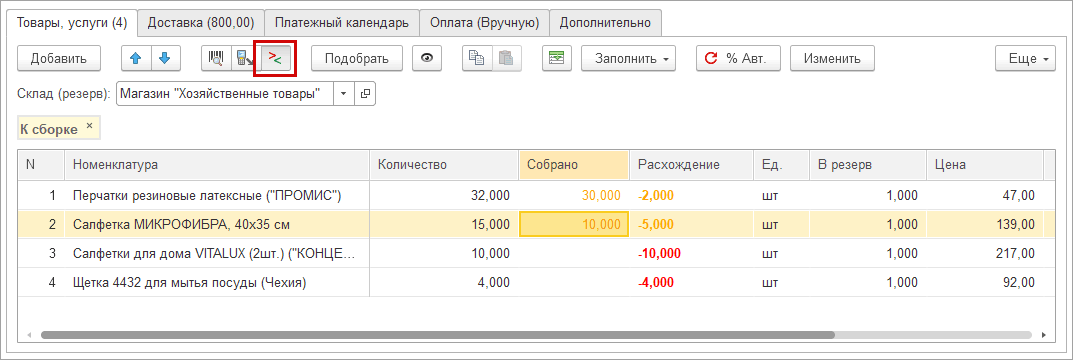Screen dimensions: 1073x360
Task: Click the Подобрать button
Action: coord(356,58)
